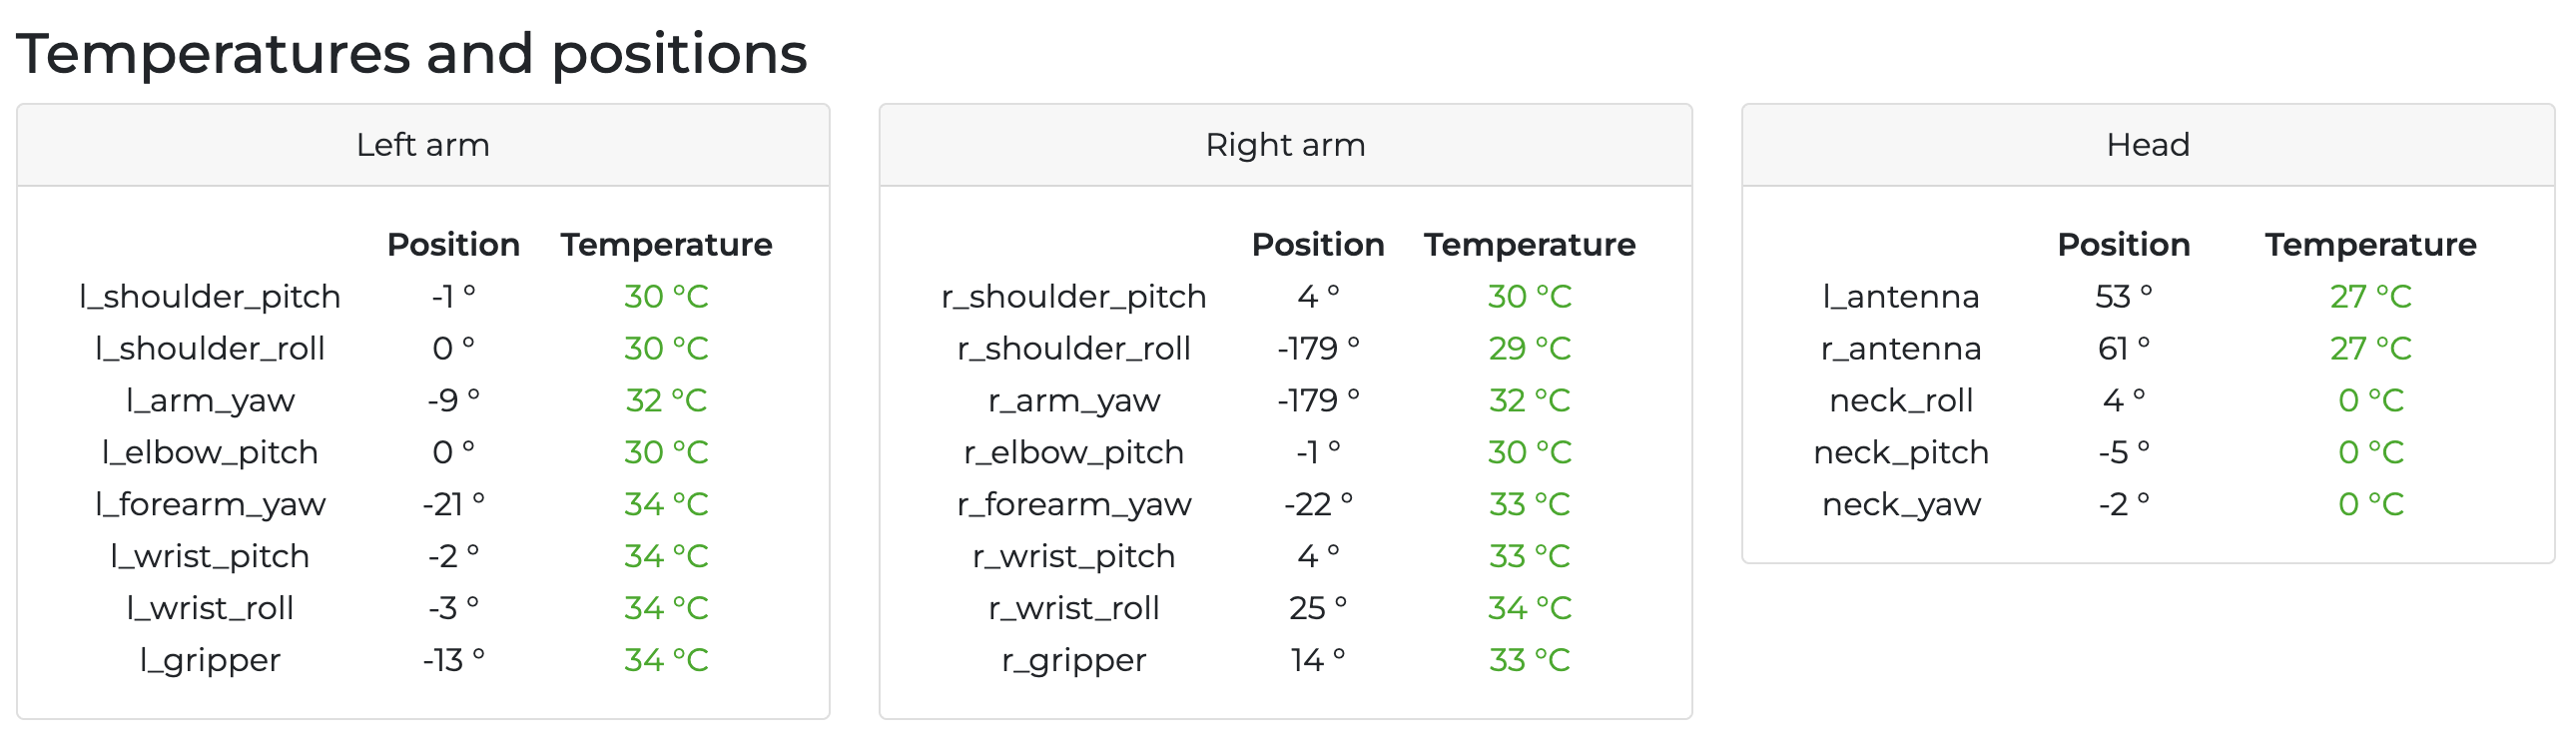Click the r_antenna position value
The image size is (2576, 751).
[x=2123, y=349]
